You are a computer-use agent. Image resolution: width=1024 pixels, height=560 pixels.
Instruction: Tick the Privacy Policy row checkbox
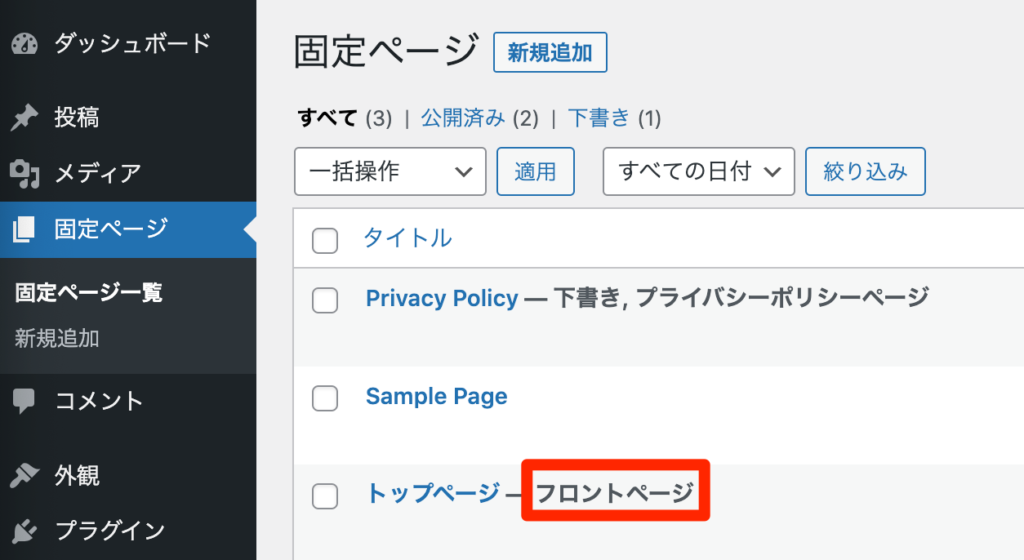(325, 300)
